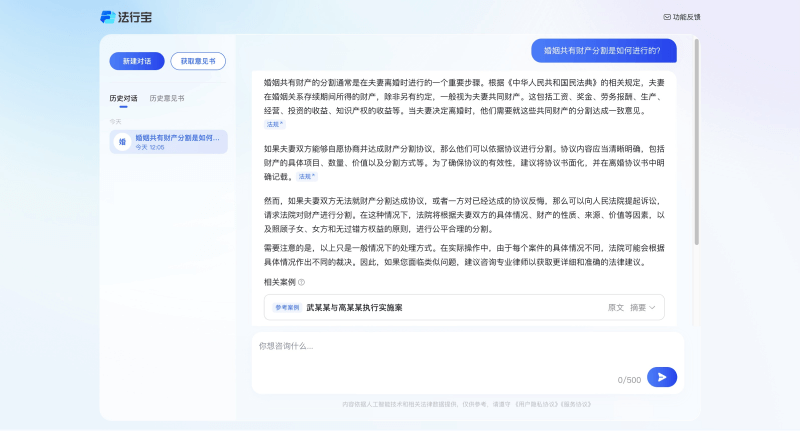800x431 pixels.
Task: Click the 参考案例 tag badge
Action: pyautogui.click(x=287, y=308)
